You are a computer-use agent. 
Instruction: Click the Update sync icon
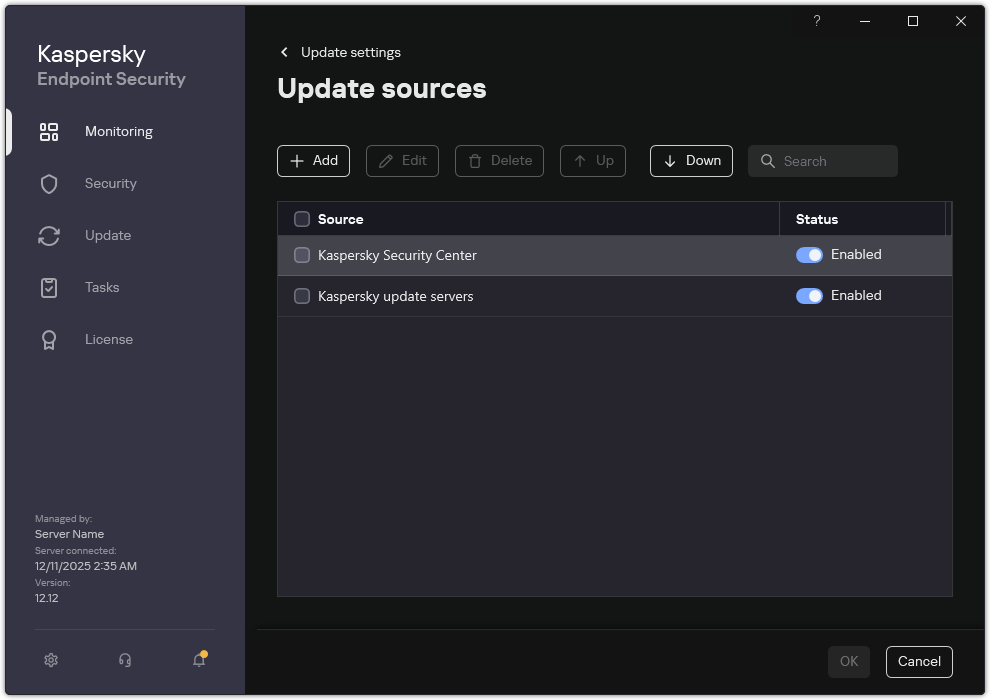pyautogui.click(x=49, y=235)
